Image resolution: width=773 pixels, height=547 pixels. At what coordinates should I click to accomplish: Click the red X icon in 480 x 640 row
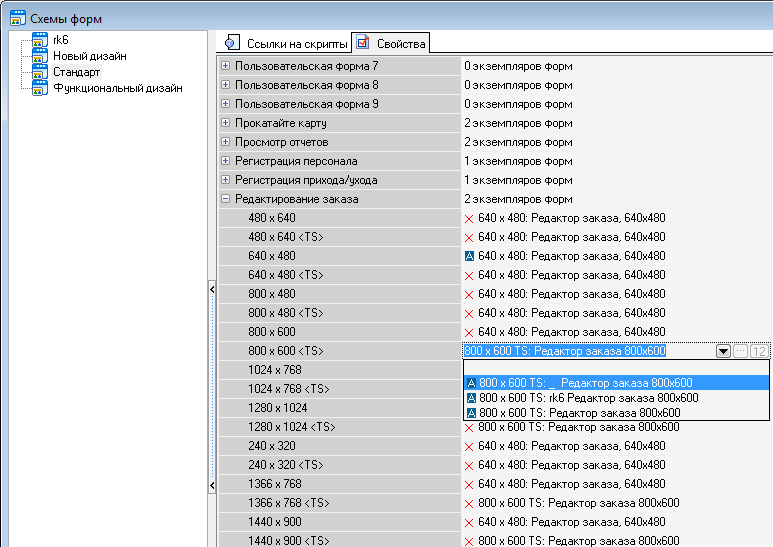coord(469,218)
